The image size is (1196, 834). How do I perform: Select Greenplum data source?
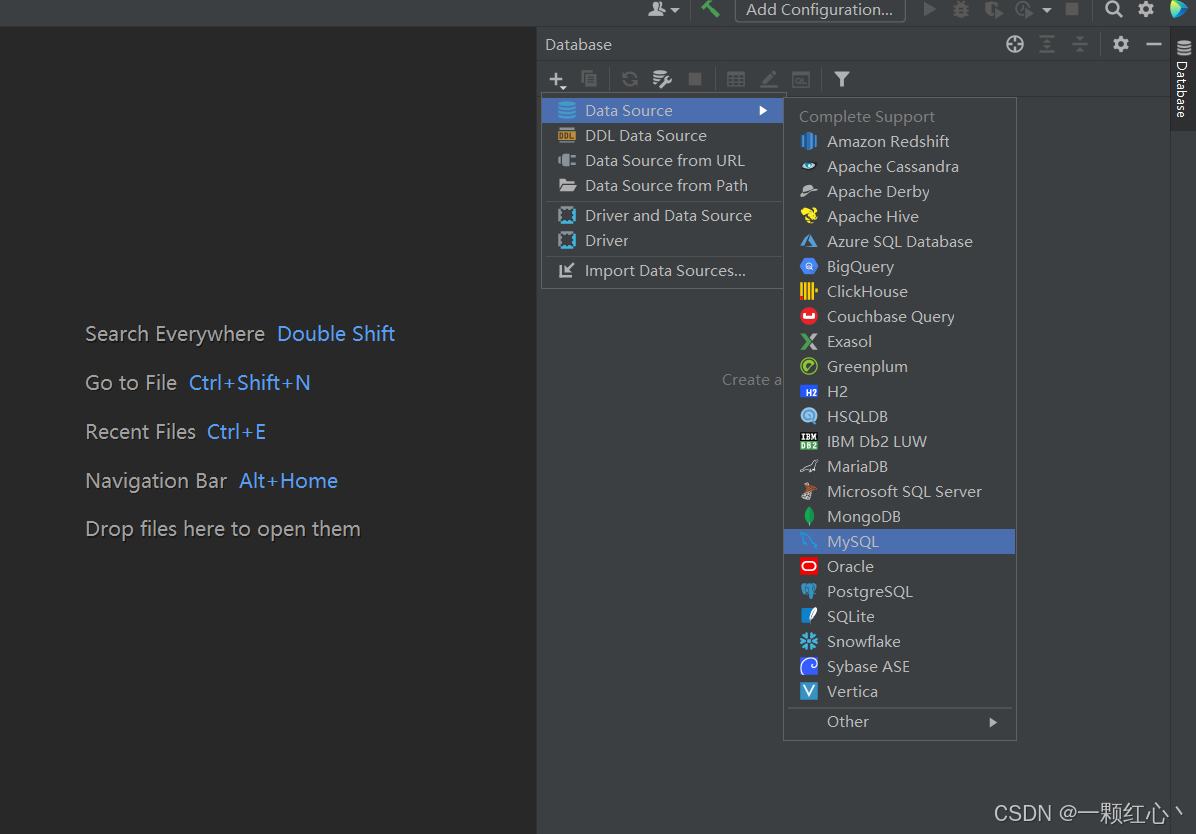pyautogui.click(x=899, y=367)
